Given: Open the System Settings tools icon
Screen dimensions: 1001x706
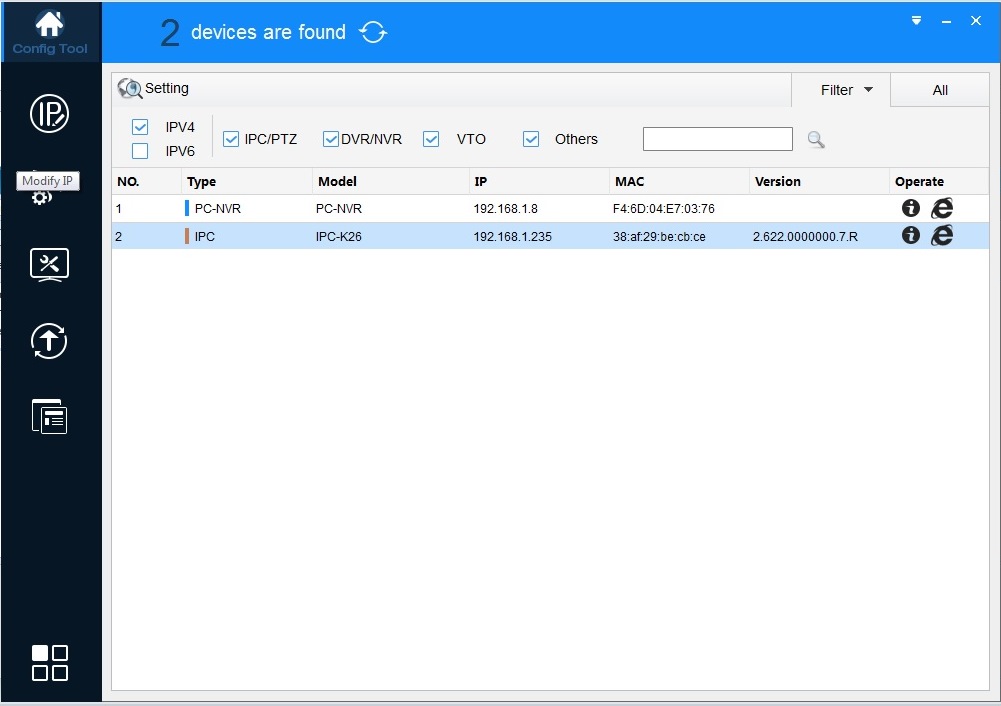Looking at the screenshot, I should pyautogui.click(x=49, y=264).
